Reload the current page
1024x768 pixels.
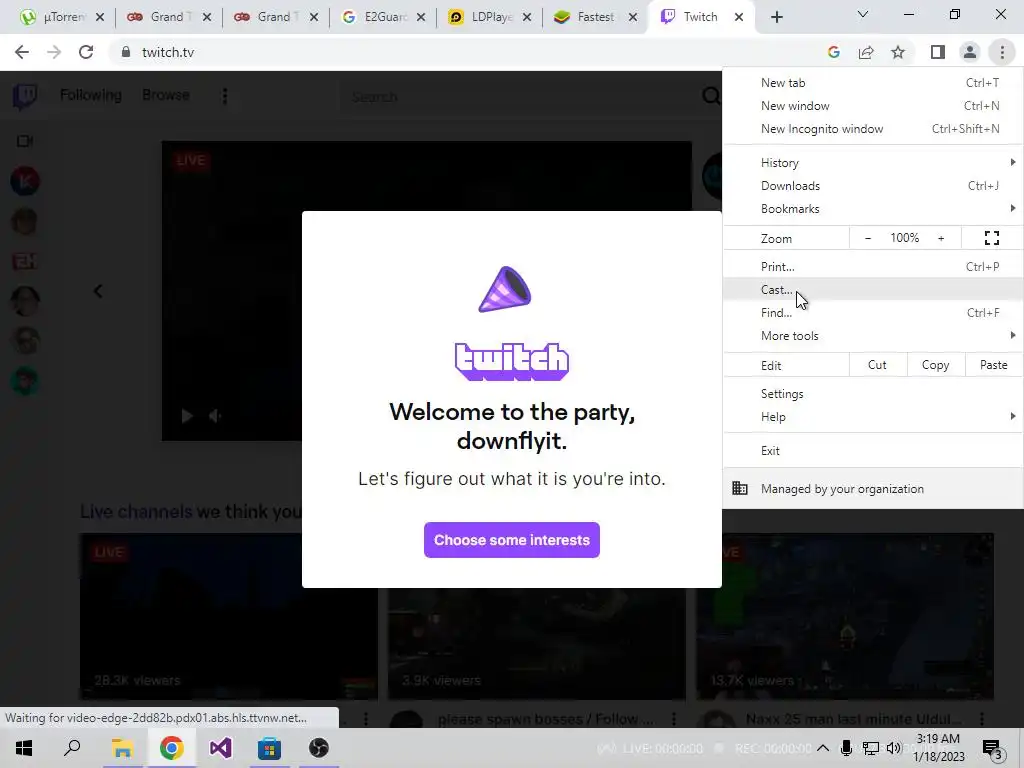point(86,52)
